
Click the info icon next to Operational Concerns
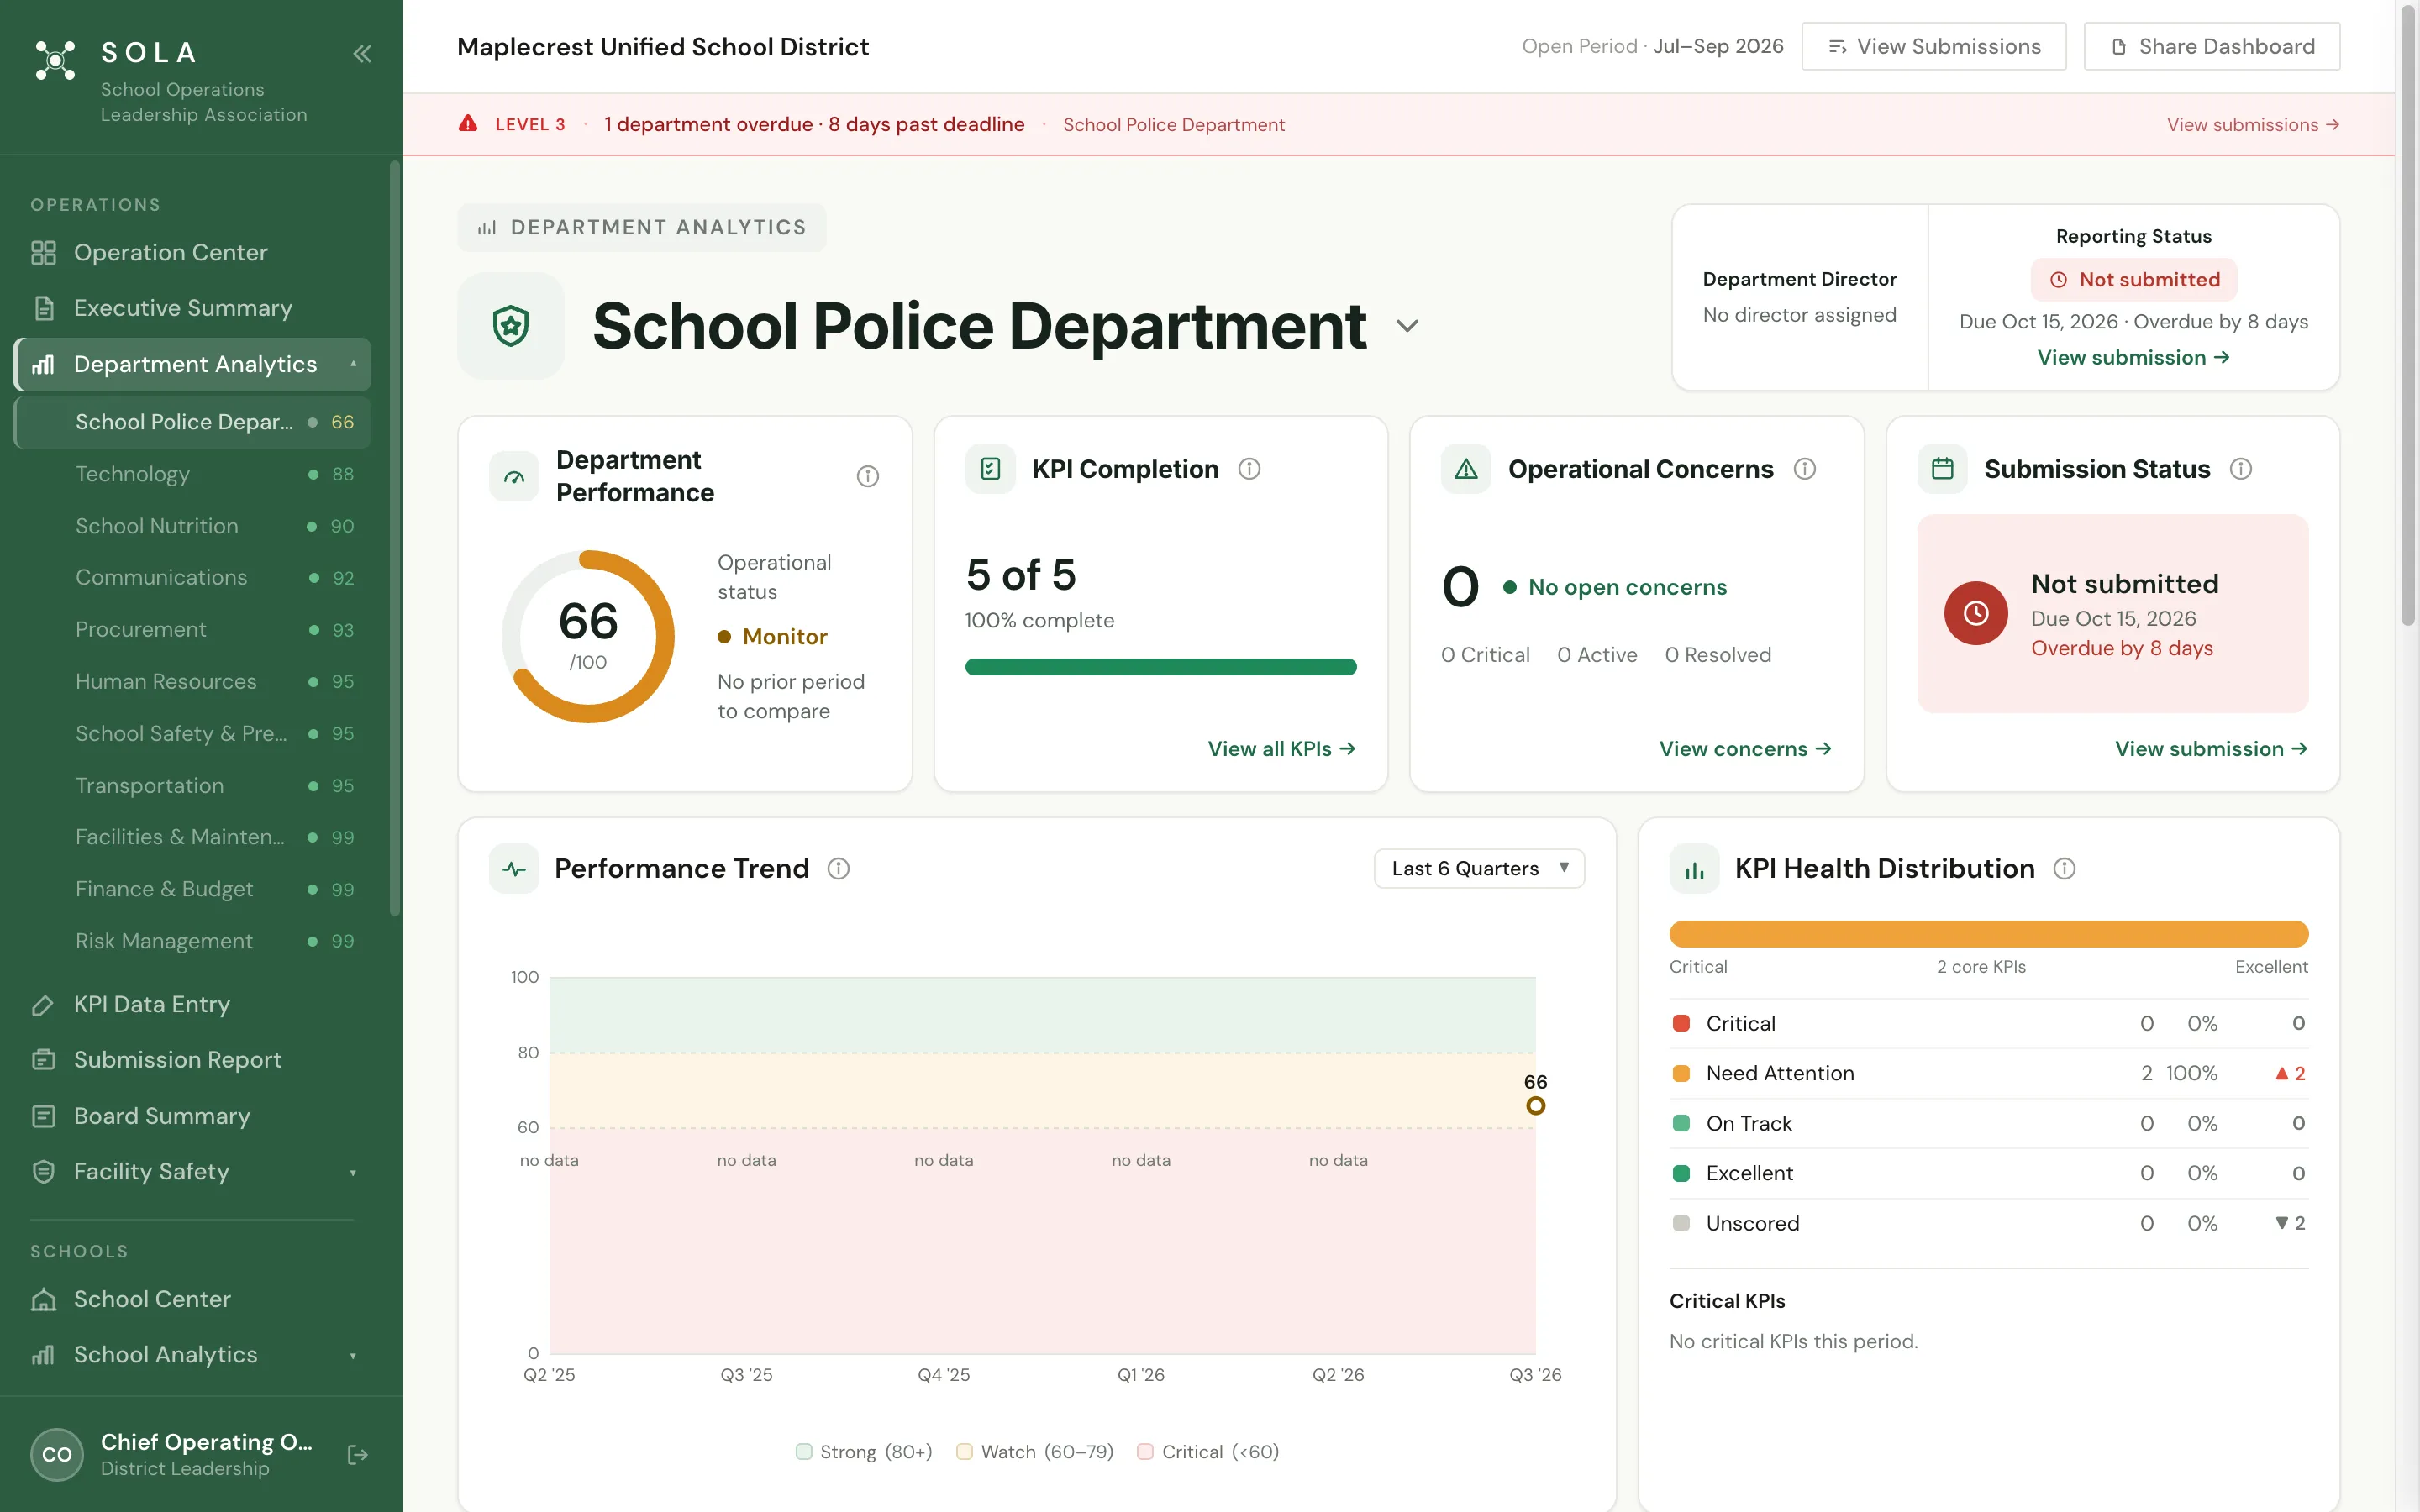click(1804, 469)
